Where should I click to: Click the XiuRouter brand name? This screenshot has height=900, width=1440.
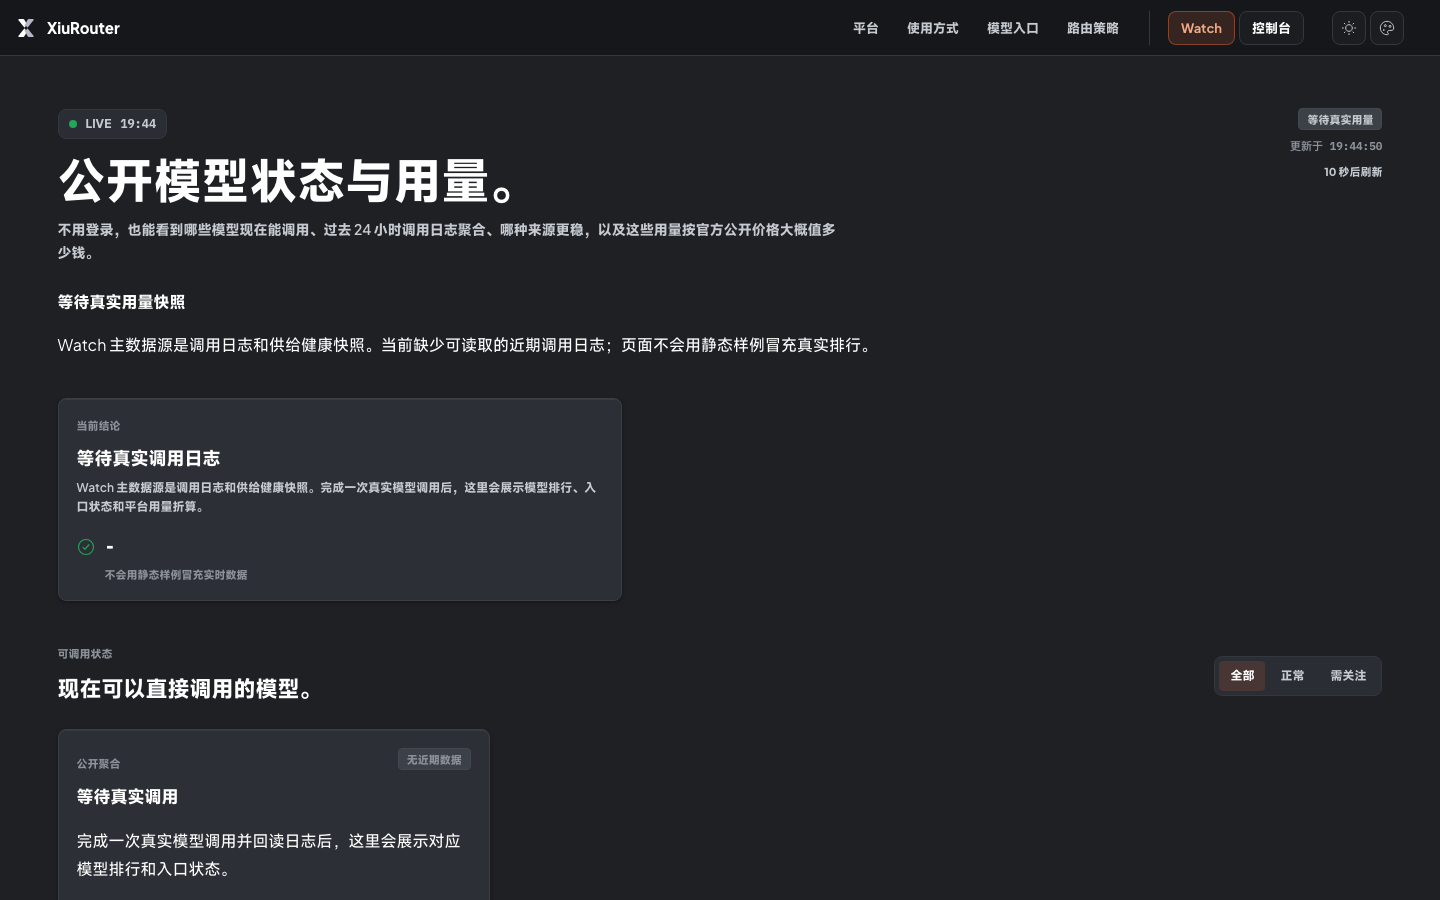coord(83,28)
